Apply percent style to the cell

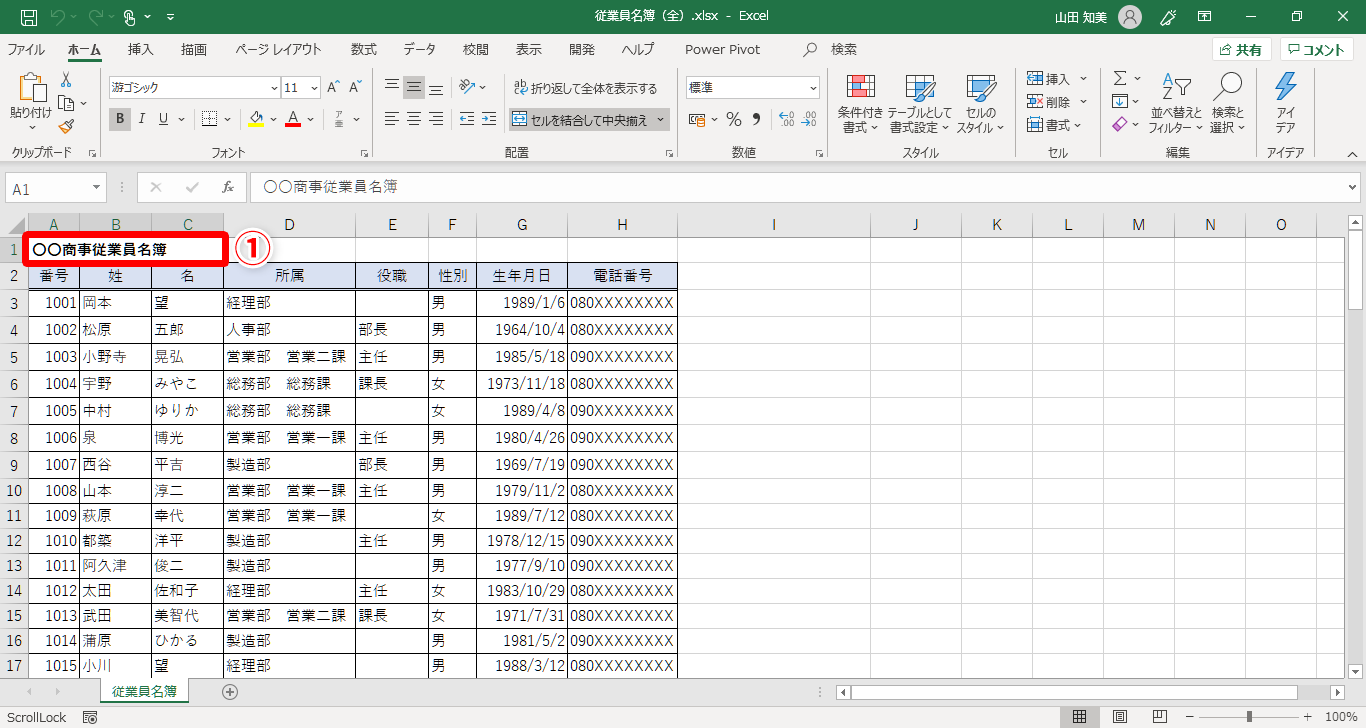point(734,120)
